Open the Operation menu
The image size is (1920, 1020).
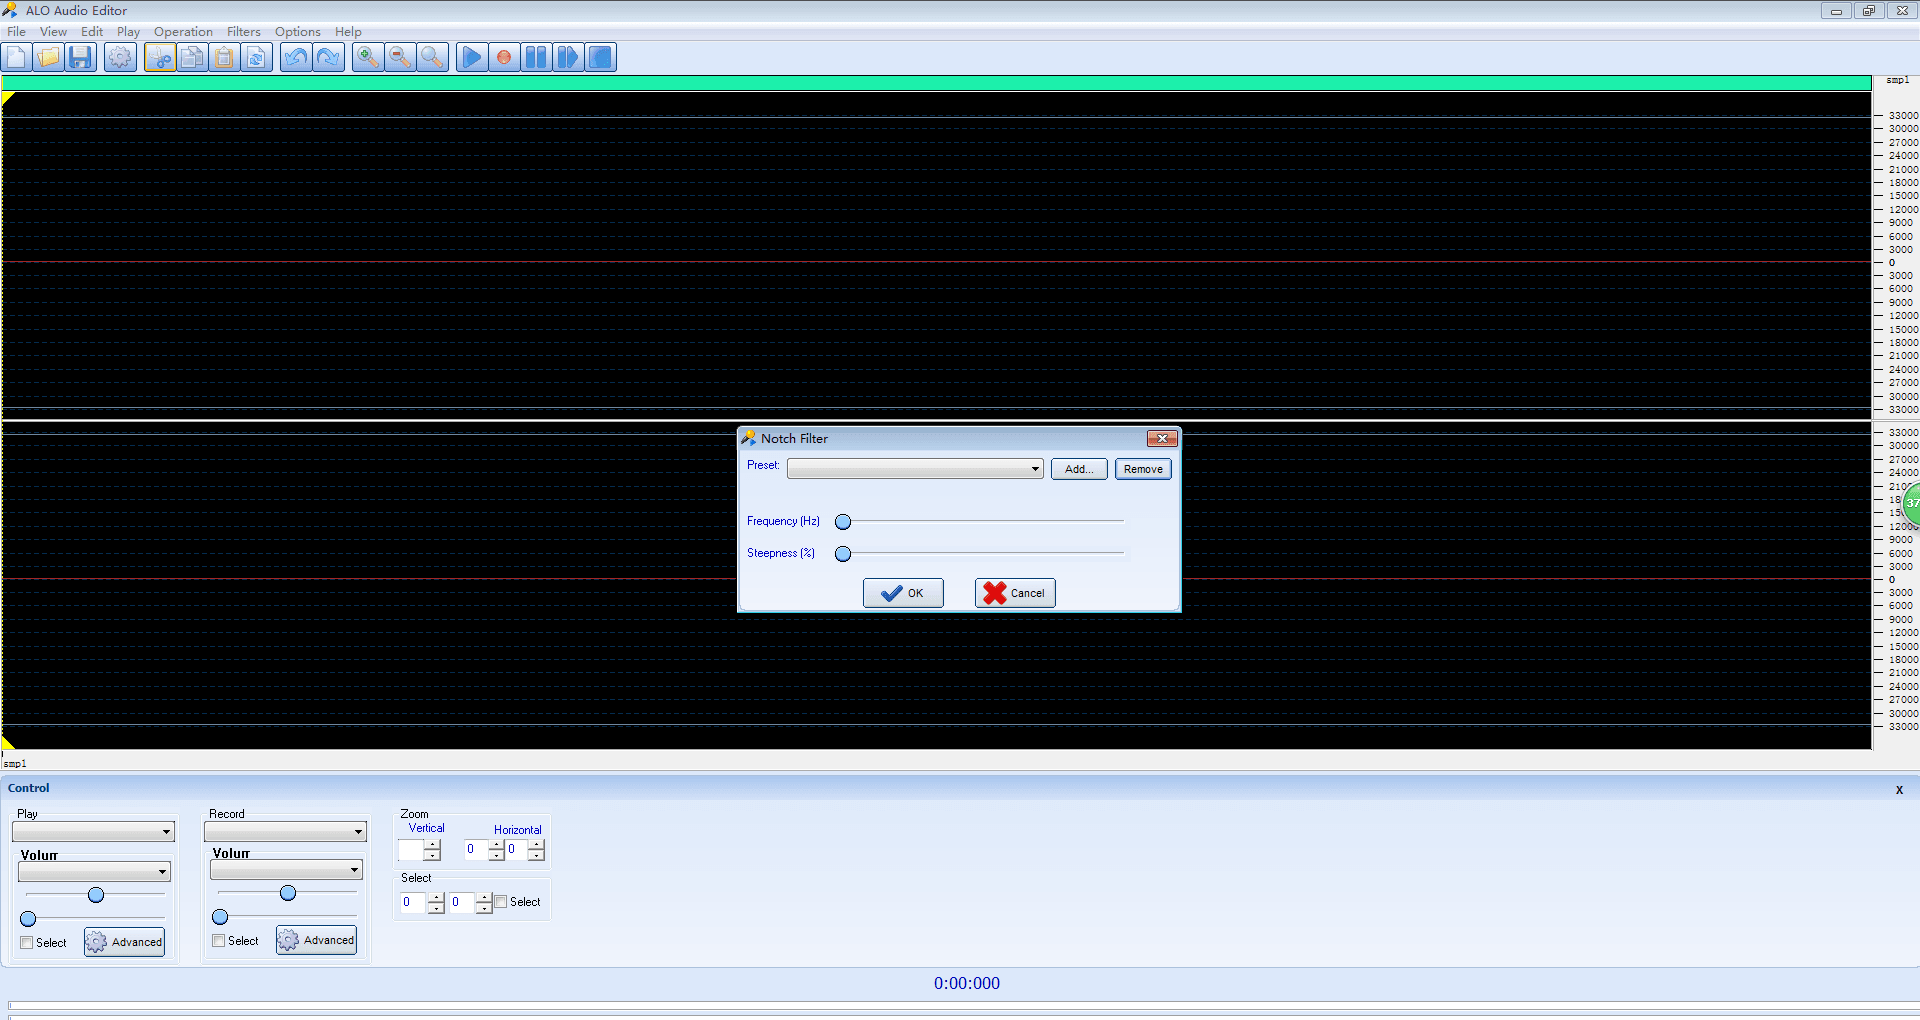(183, 32)
